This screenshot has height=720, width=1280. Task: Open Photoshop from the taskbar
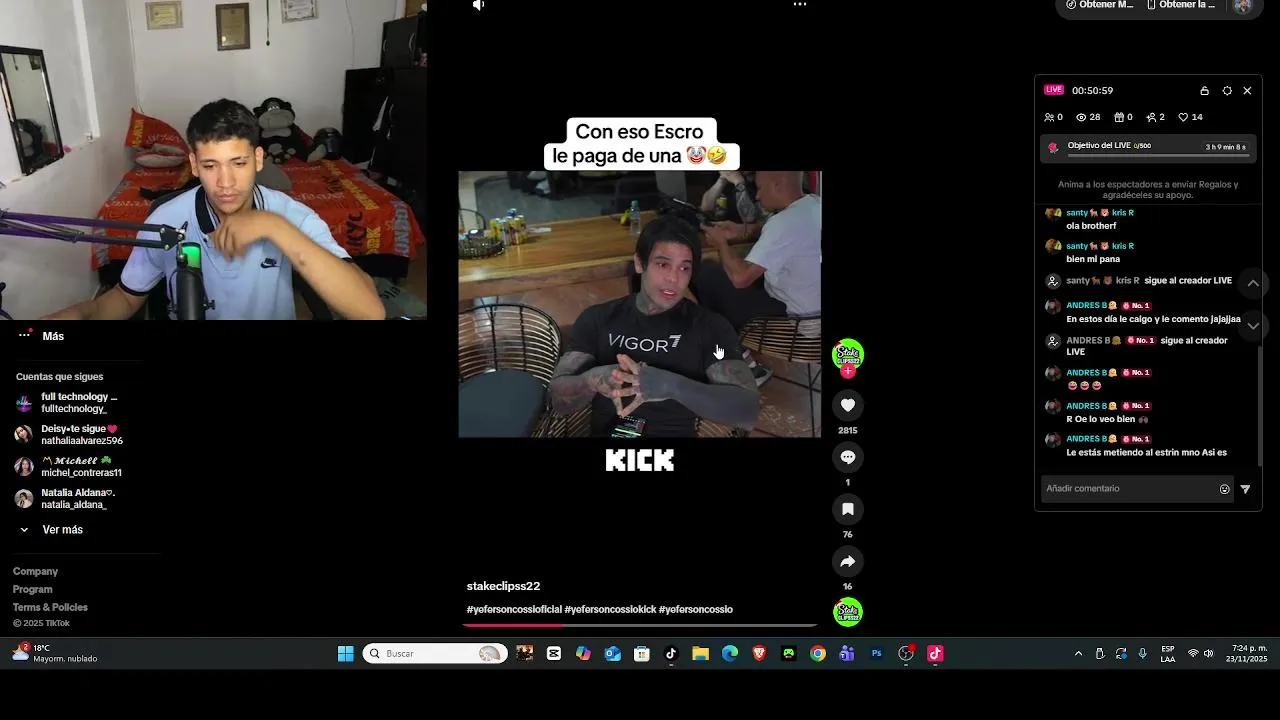pyautogui.click(x=877, y=654)
